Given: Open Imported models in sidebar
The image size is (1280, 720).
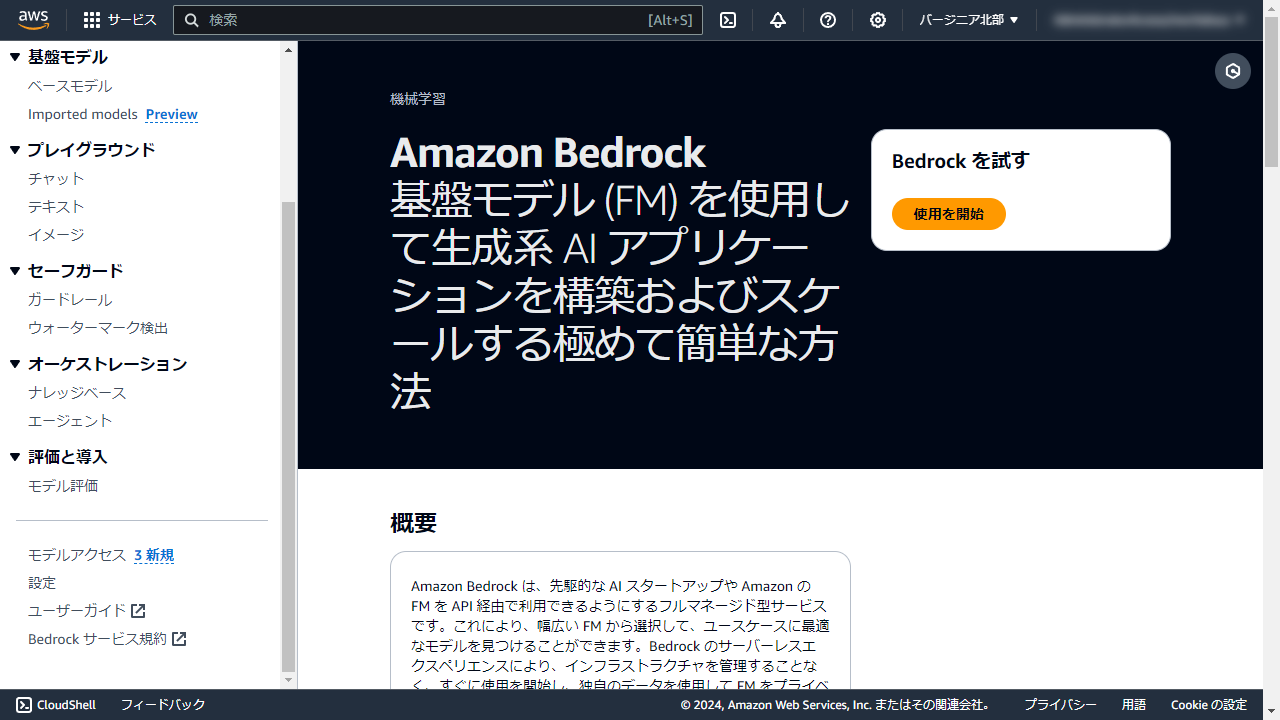Looking at the screenshot, I should [x=83, y=114].
